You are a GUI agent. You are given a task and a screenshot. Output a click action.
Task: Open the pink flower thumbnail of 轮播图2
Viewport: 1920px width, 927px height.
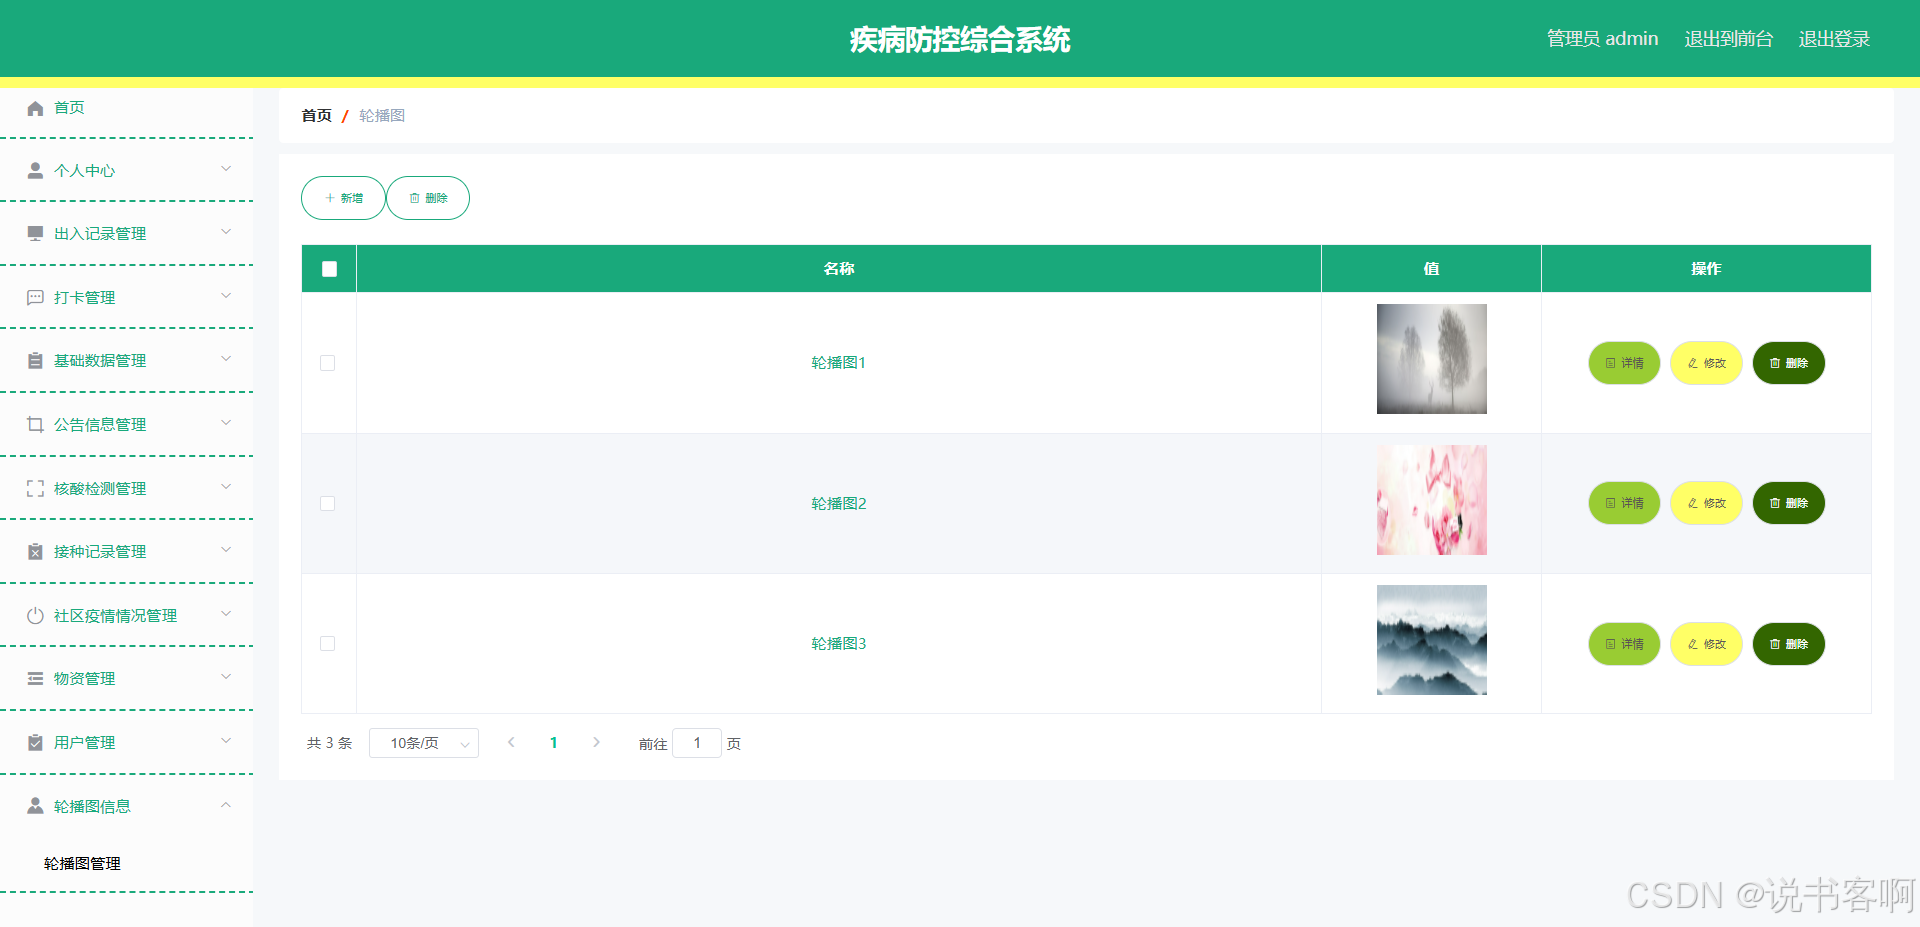coord(1431,500)
